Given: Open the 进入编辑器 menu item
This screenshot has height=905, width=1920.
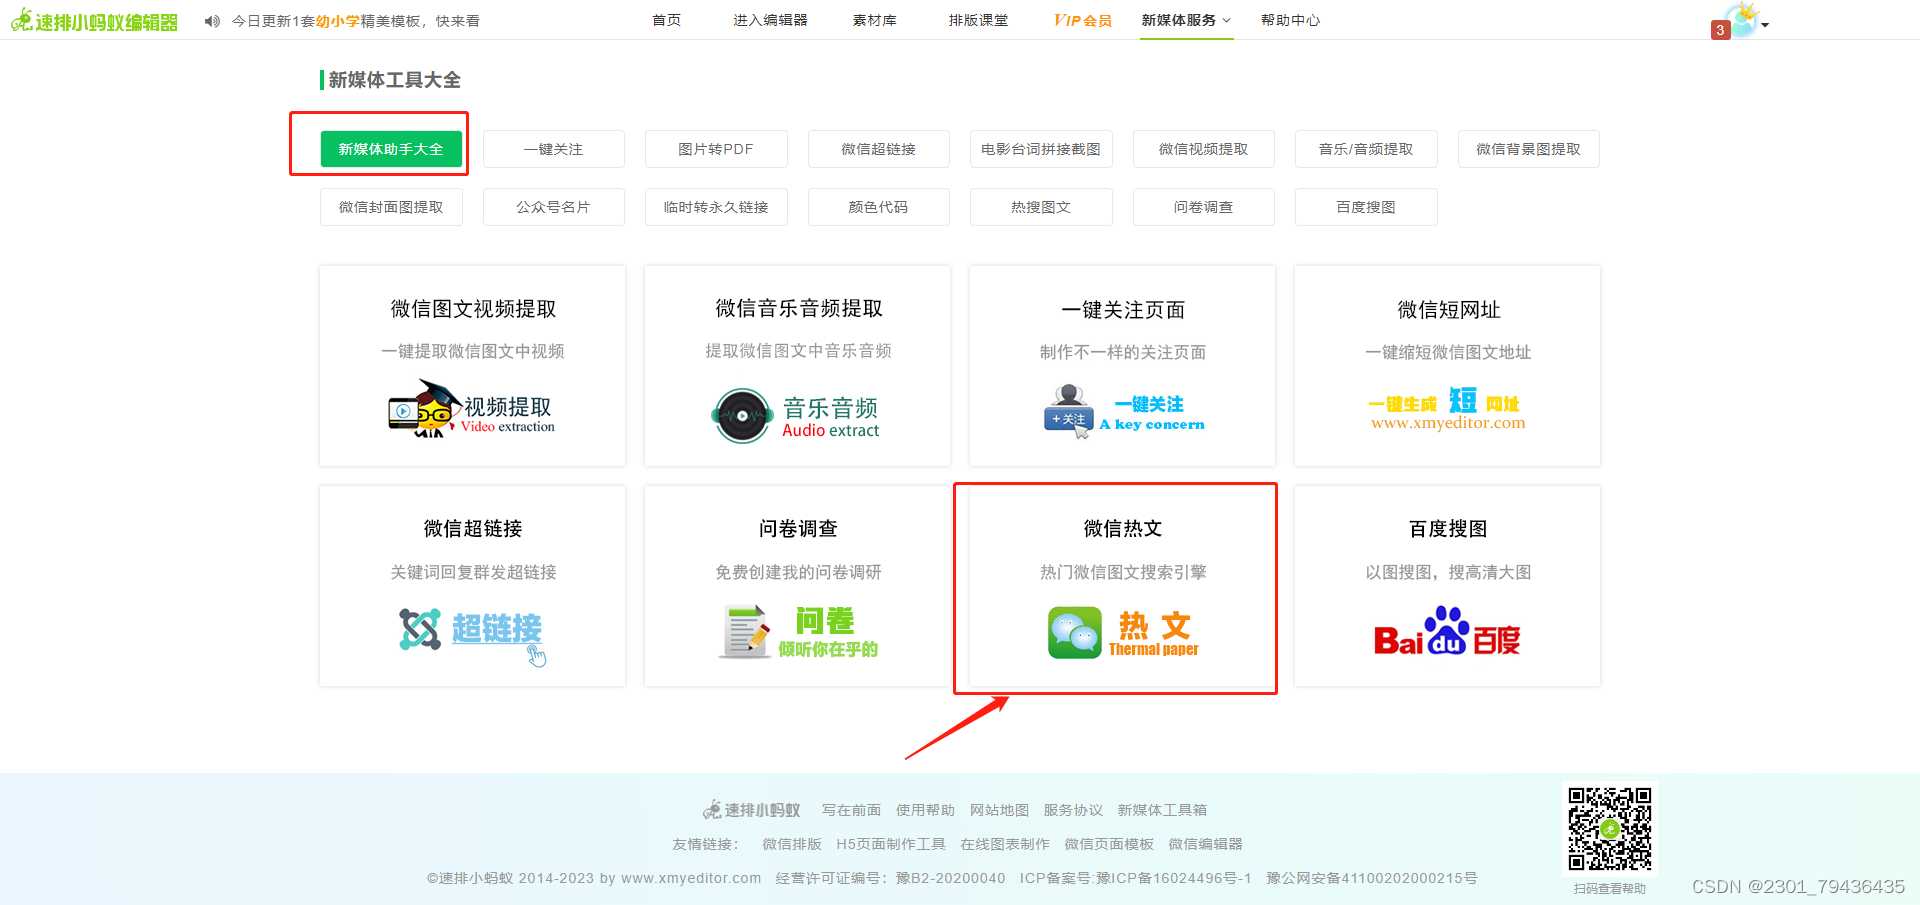Looking at the screenshot, I should click(770, 20).
